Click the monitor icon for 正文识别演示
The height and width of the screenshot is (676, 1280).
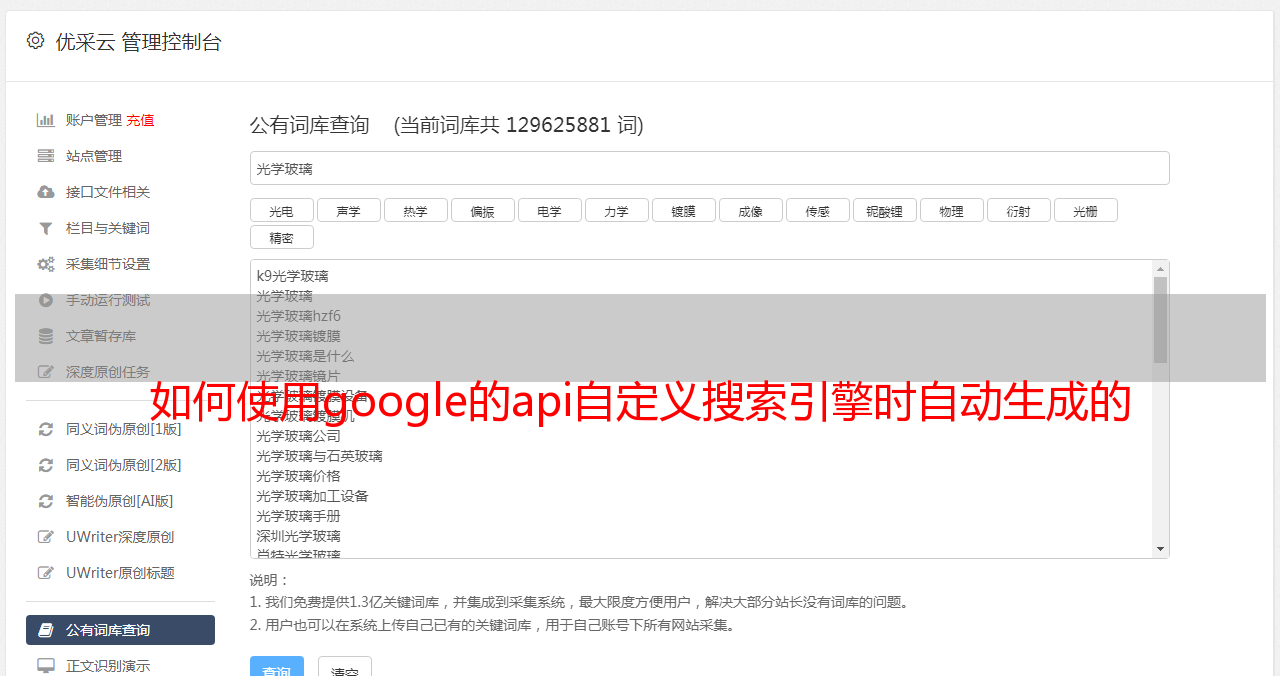45,665
